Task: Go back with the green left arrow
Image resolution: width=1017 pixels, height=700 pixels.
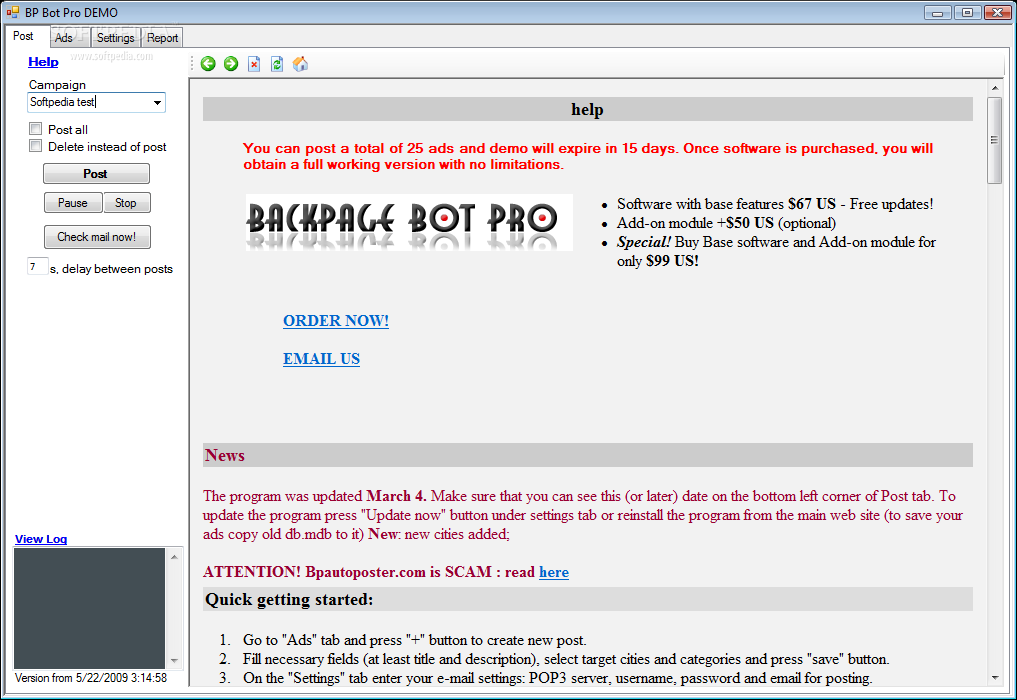Action: [x=208, y=64]
